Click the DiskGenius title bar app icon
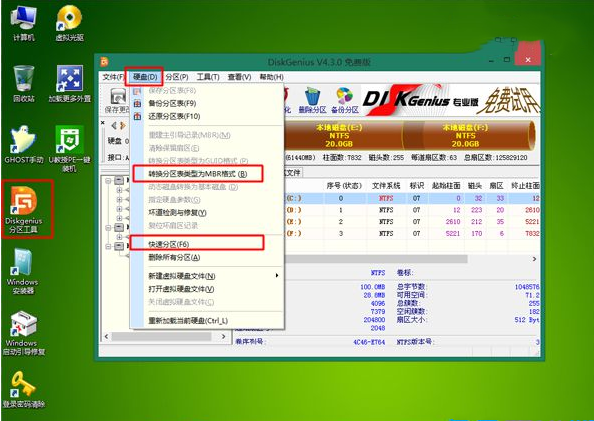Image resolution: width=594 pixels, height=421 pixels. click(105, 61)
